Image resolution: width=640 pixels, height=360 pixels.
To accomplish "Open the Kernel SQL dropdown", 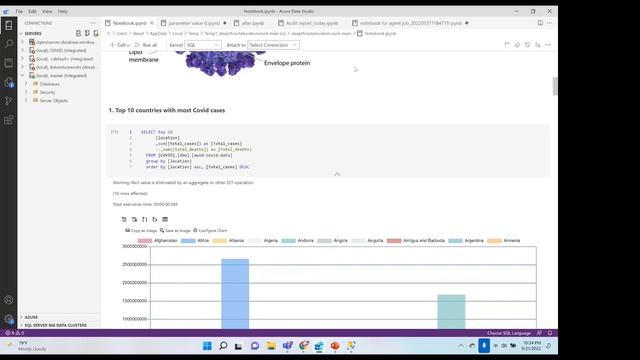I will [202, 45].
